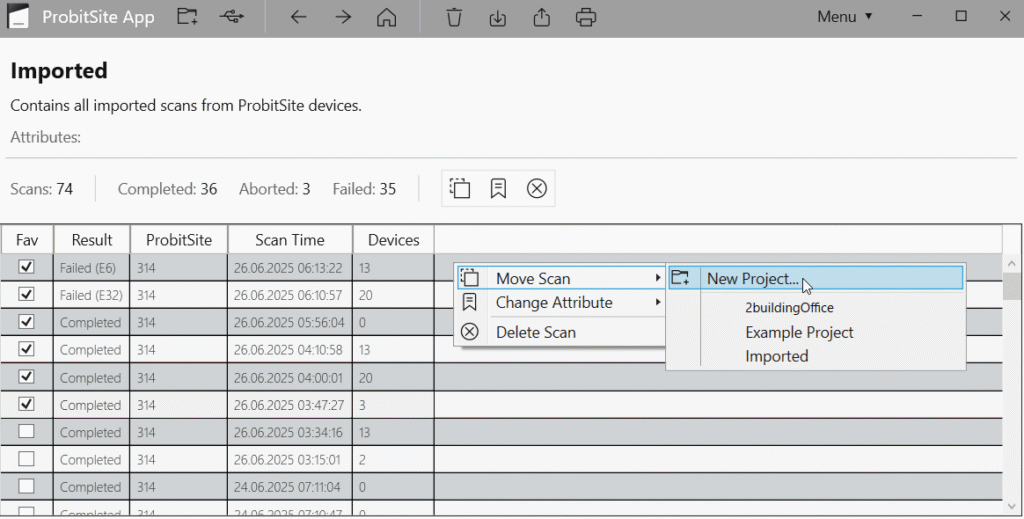This screenshot has width=1024, height=519.
Task: Go back with the left arrow
Action: pos(298,17)
